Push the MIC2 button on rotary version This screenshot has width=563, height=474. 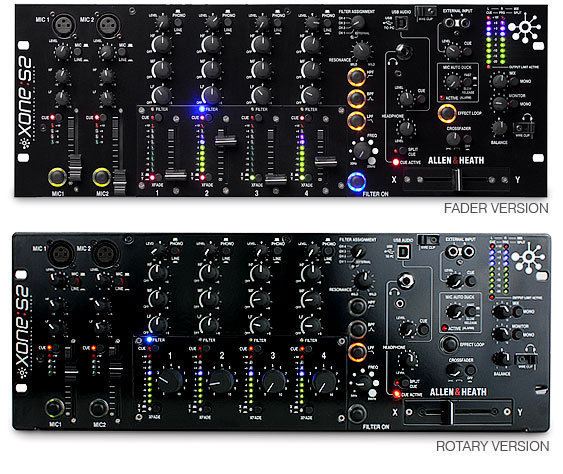tap(99, 409)
